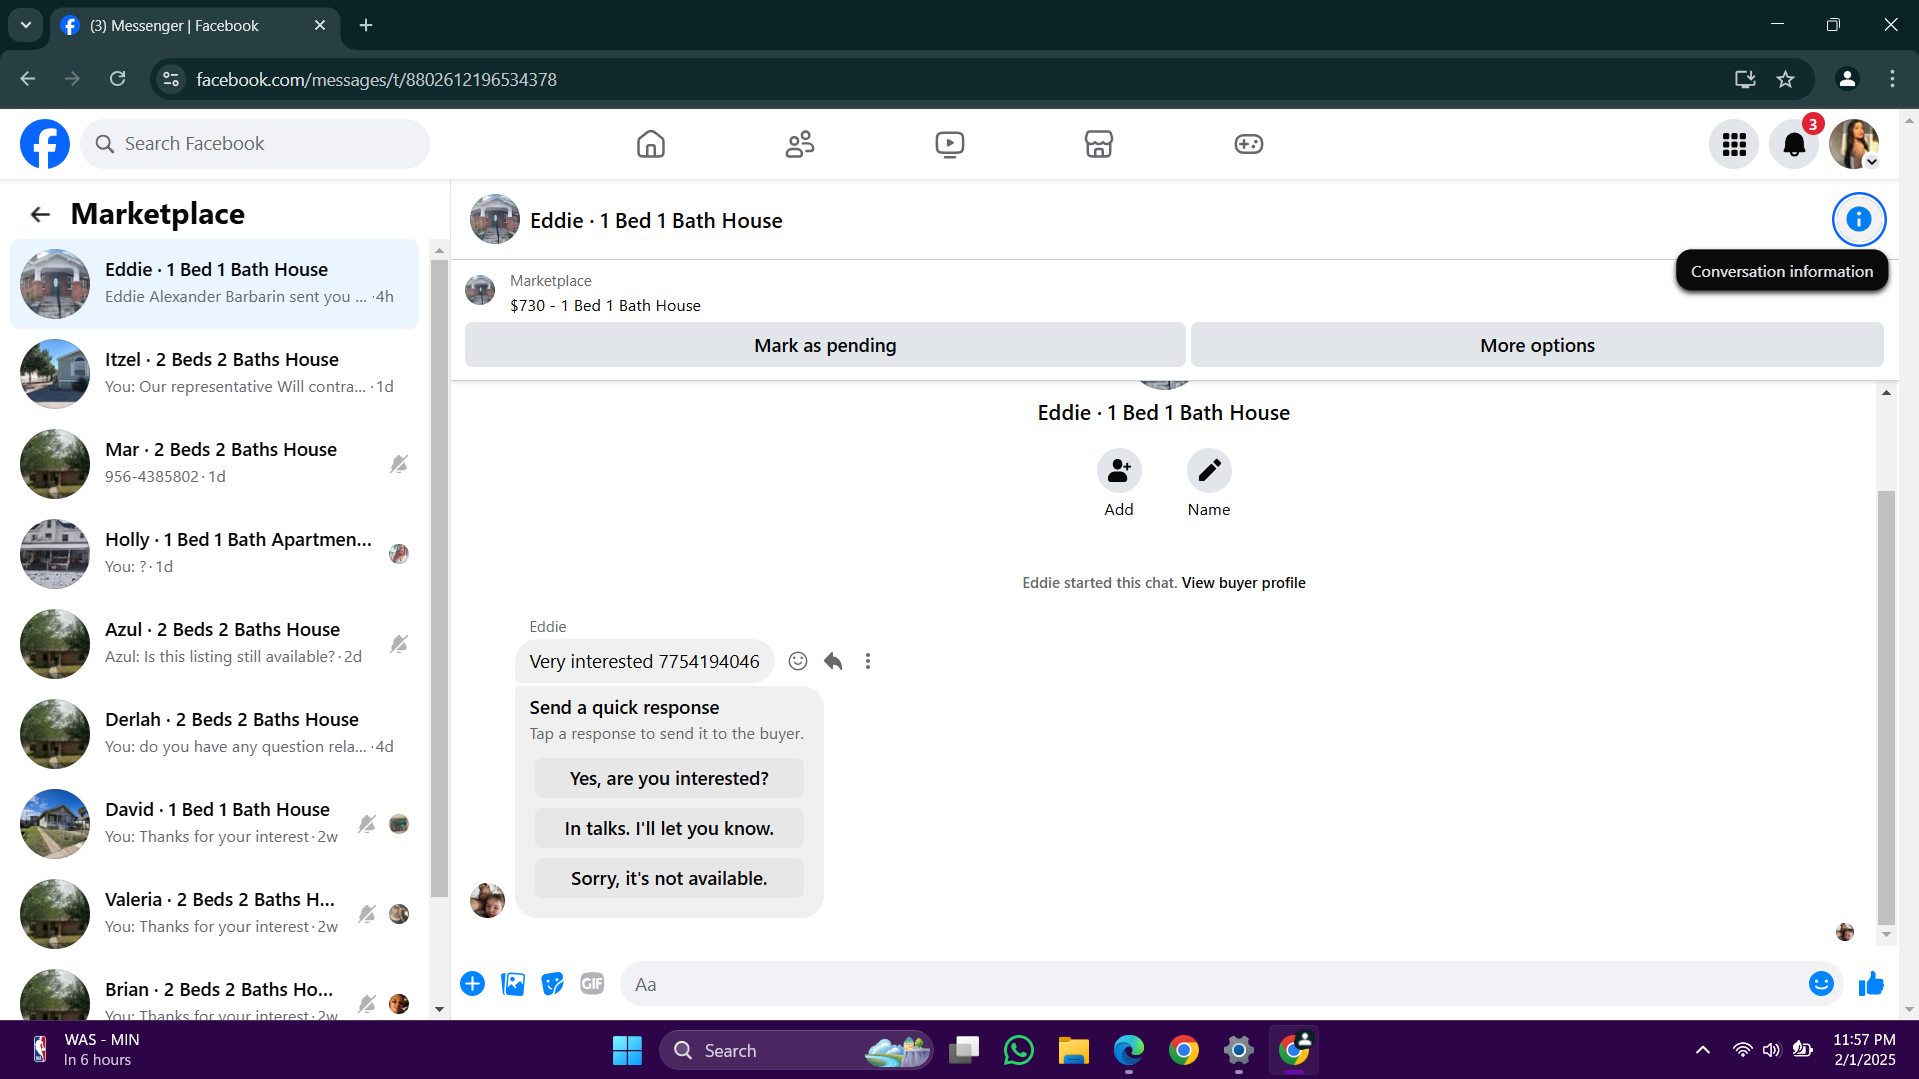The width and height of the screenshot is (1919, 1079).
Task: Choose a sticker in composer
Action: [553, 984]
